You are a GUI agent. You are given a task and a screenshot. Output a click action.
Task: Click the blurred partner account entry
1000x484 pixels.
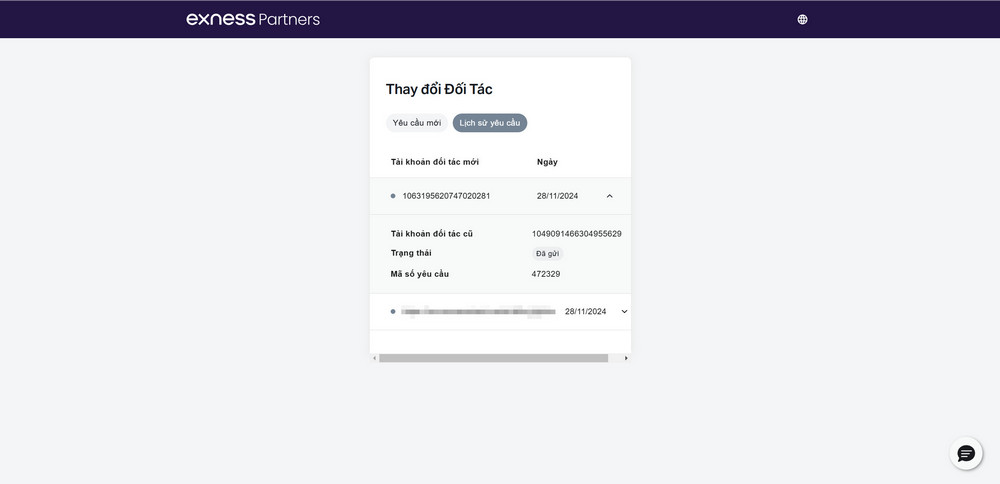coord(478,312)
